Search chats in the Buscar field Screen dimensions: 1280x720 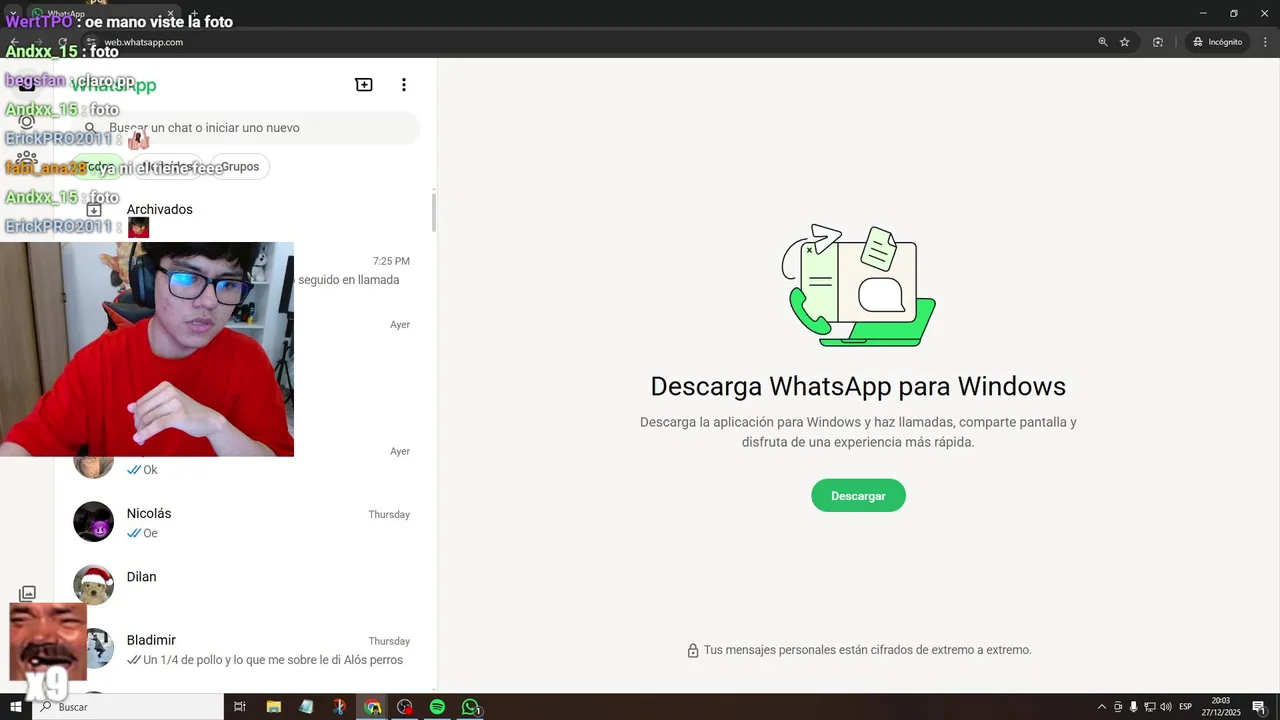(x=246, y=128)
